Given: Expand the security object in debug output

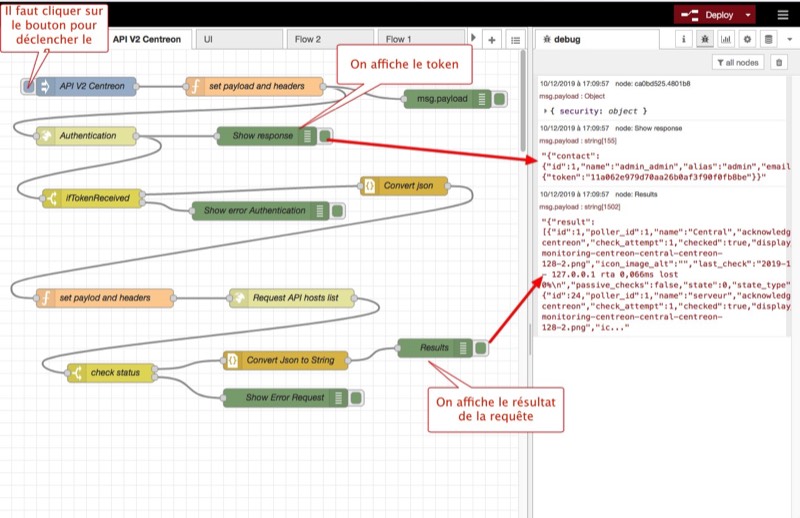Looking at the screenshot, I should coord(544,111).
